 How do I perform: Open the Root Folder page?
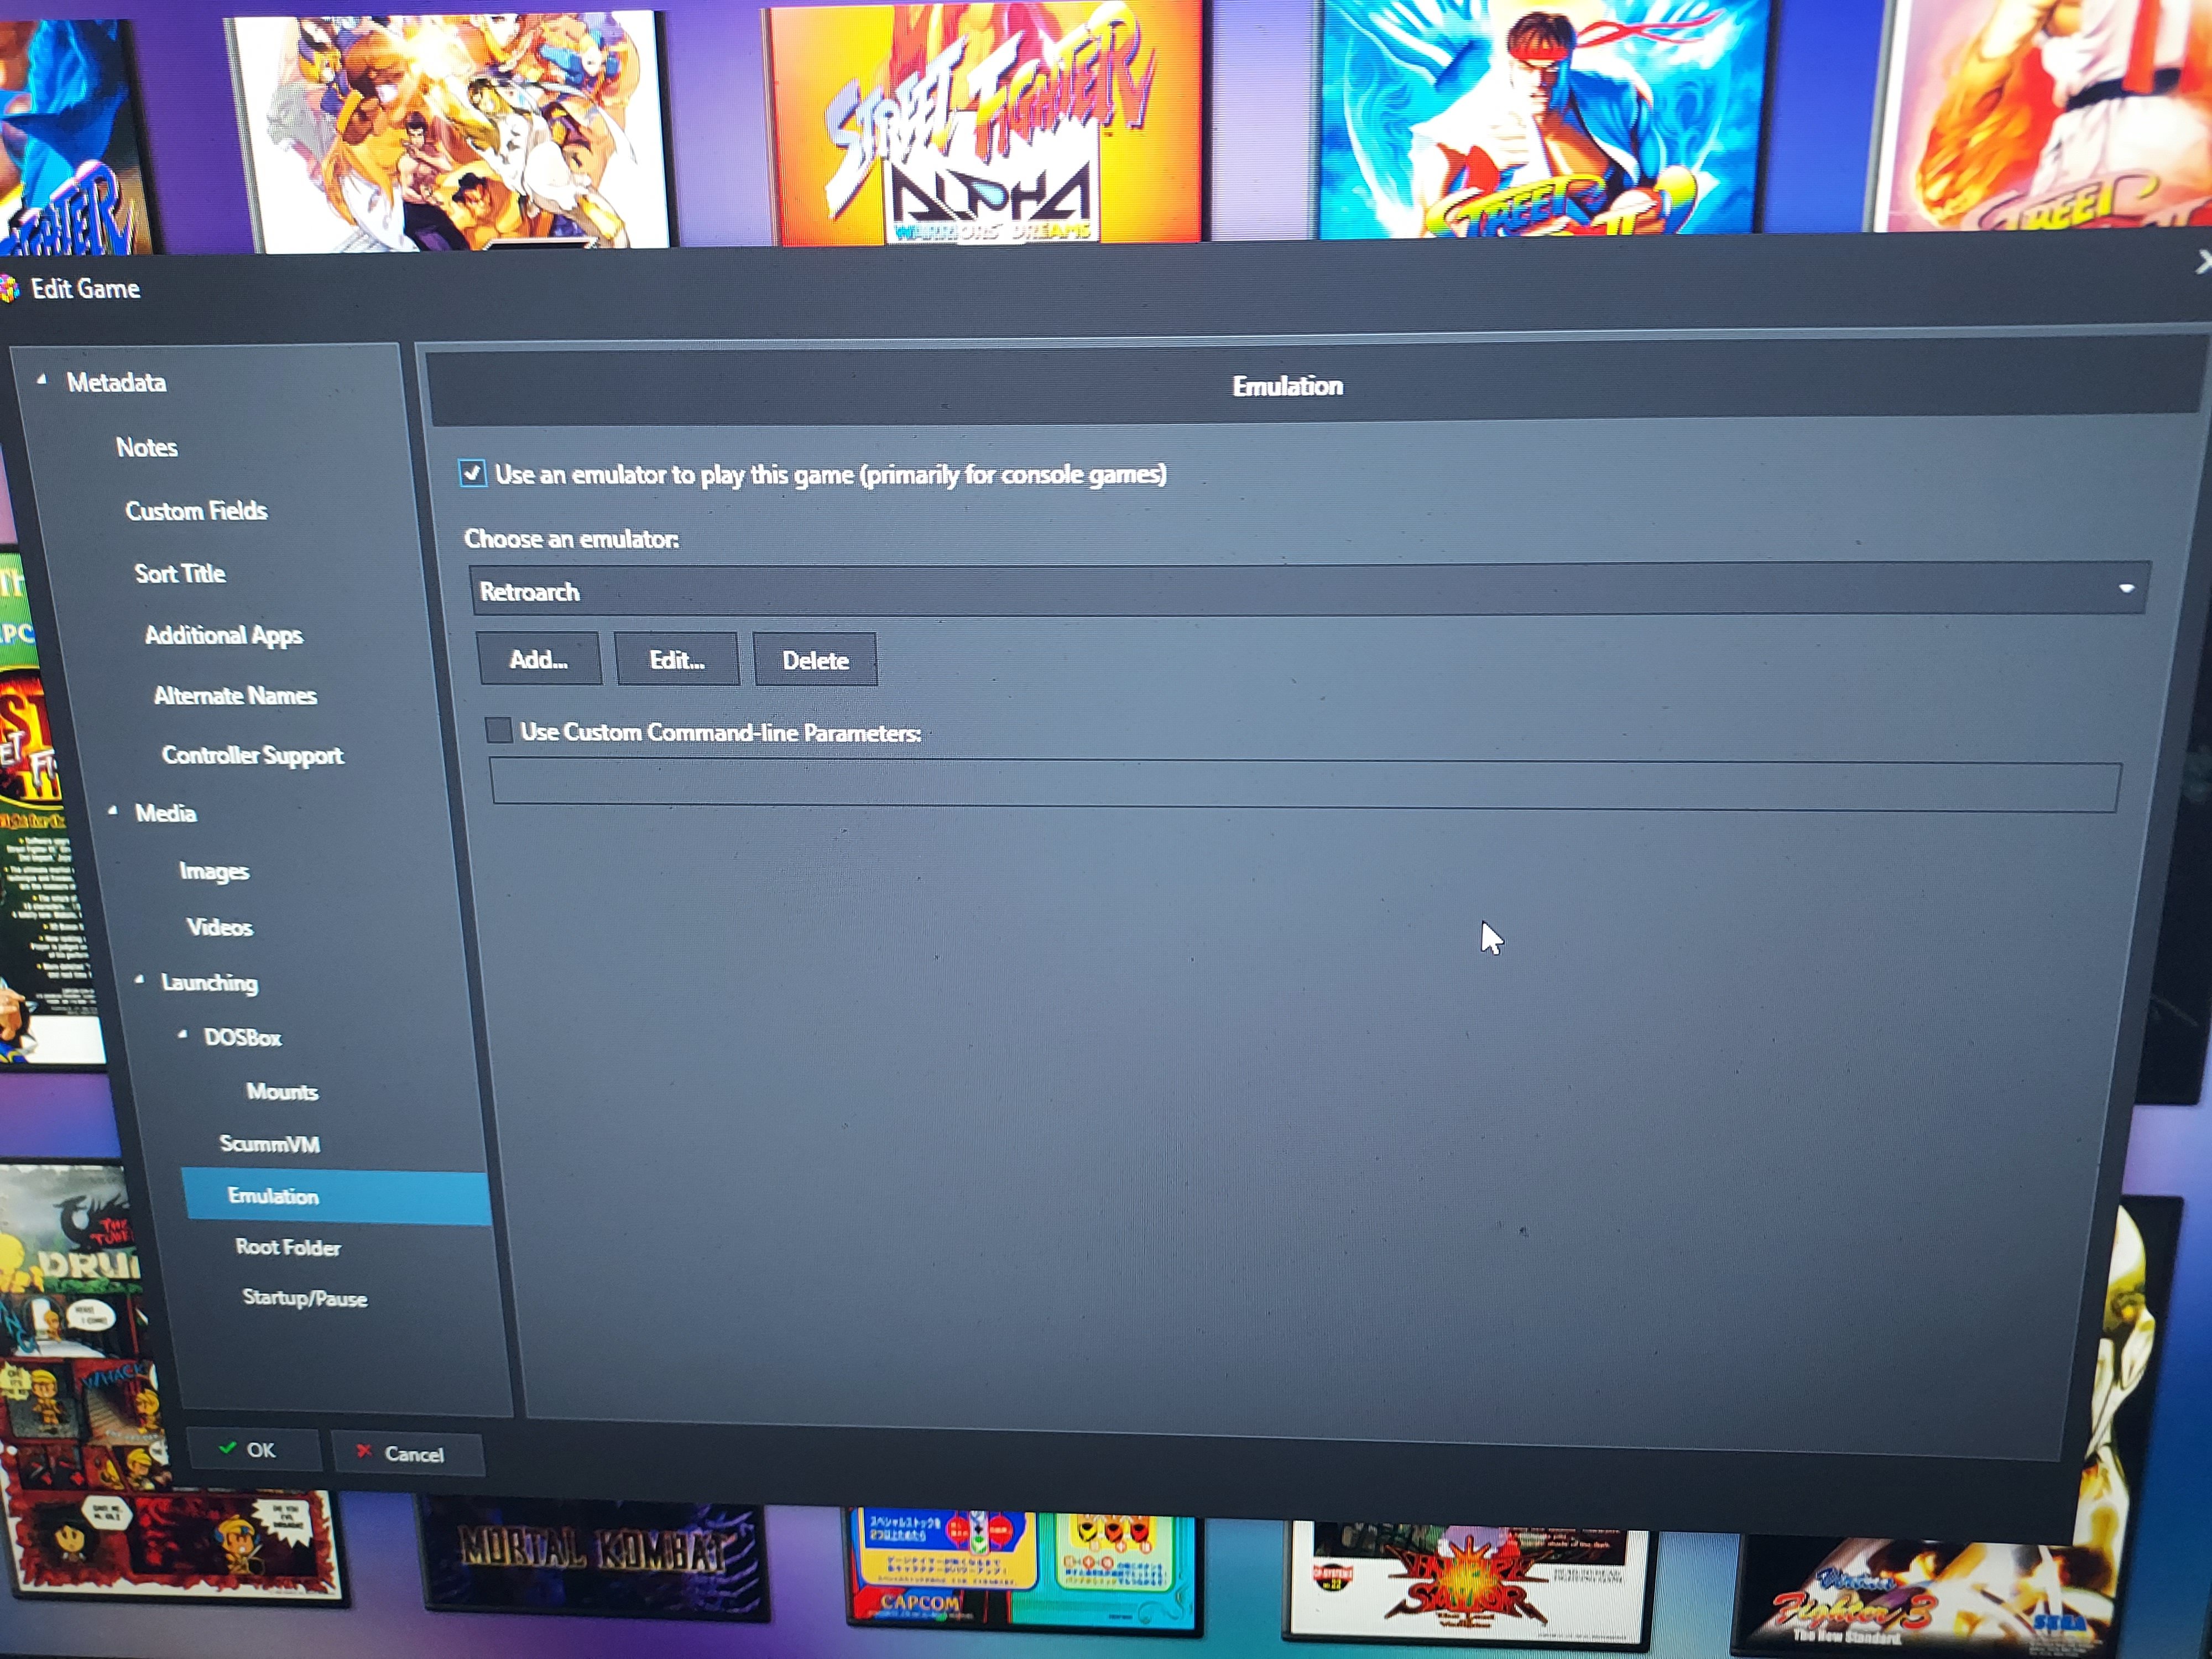click(288, 1247)
